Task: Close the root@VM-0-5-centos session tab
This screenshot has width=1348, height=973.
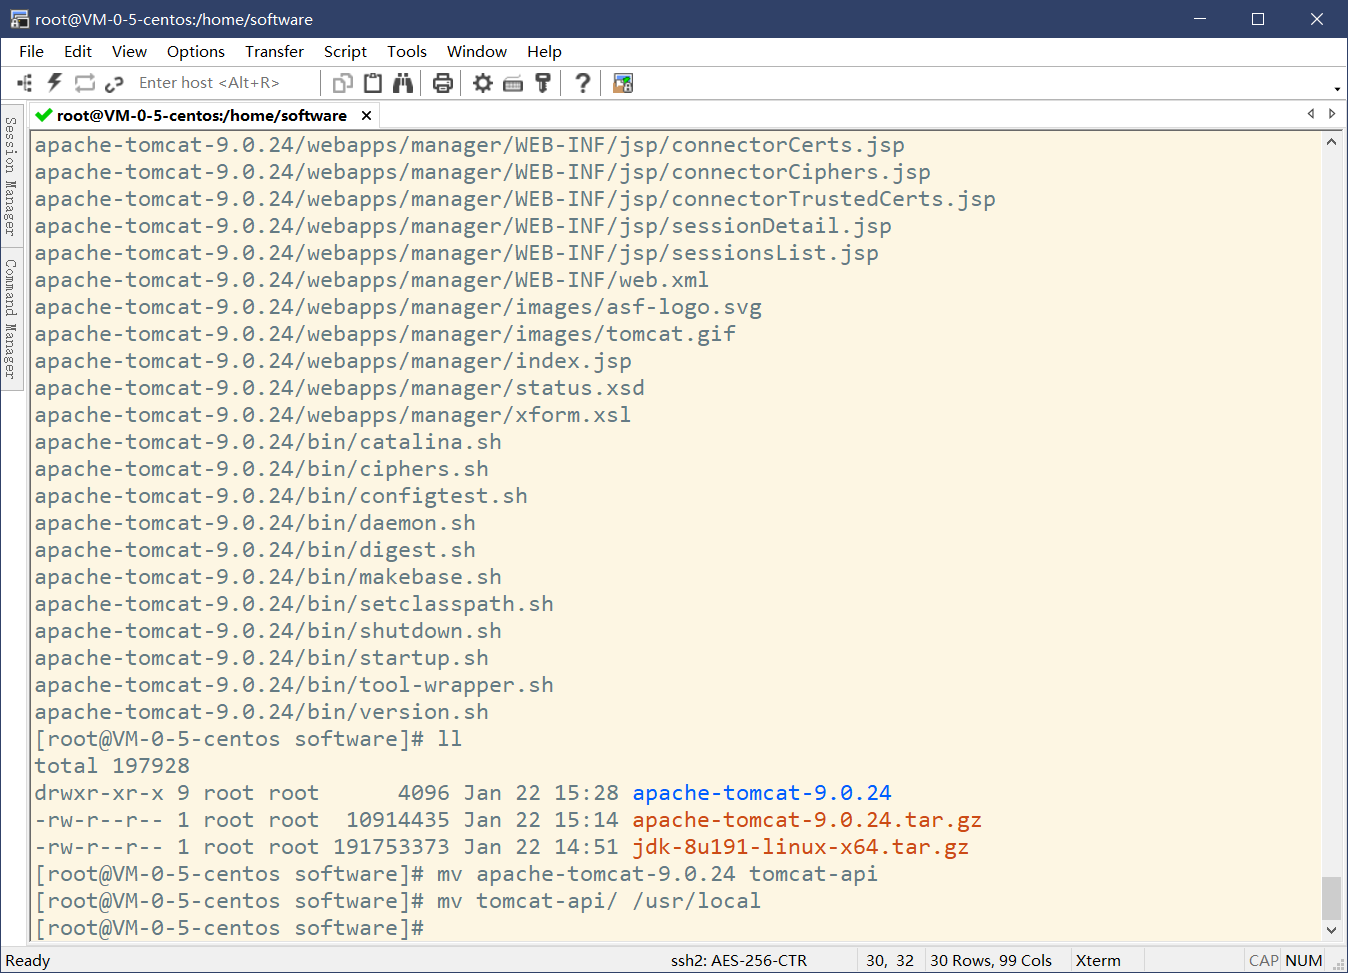Action: point(367,116)
